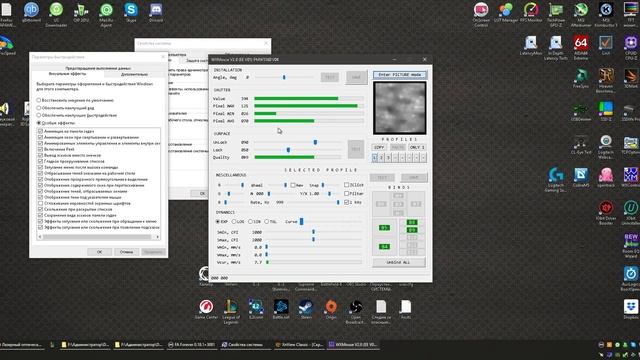Launch Discord from the desktop
The image size is (640, 360).
coord(156,11)
